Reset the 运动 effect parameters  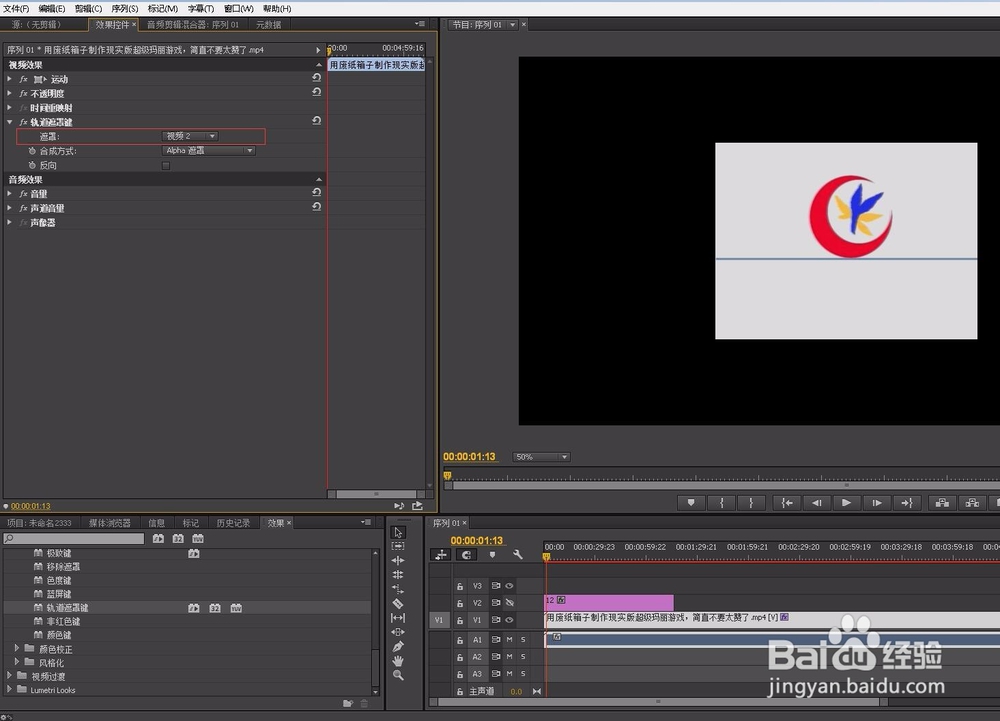tap(316, 78)
